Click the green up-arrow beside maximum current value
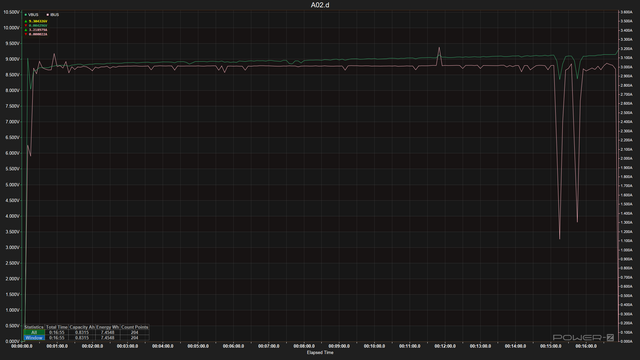 click(26, 30)
